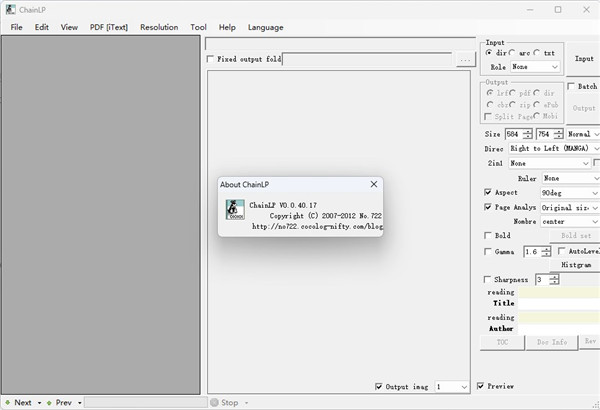
Task: Click the browse '...' output folder button
Action: pos(465,60)
